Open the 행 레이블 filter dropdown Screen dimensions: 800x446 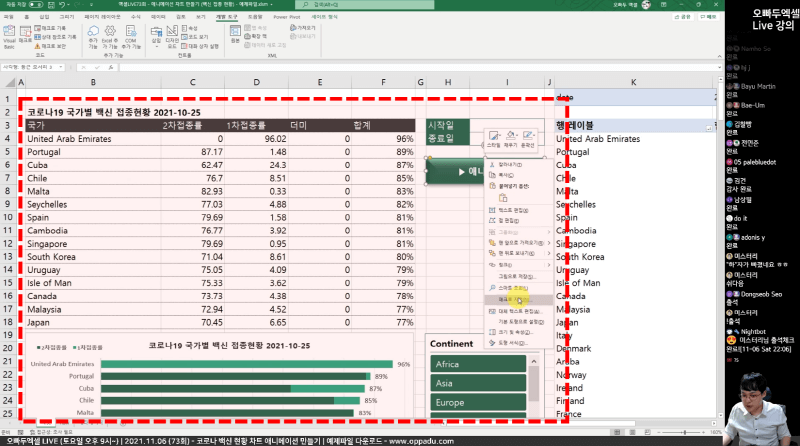click(x=709, y=128)
